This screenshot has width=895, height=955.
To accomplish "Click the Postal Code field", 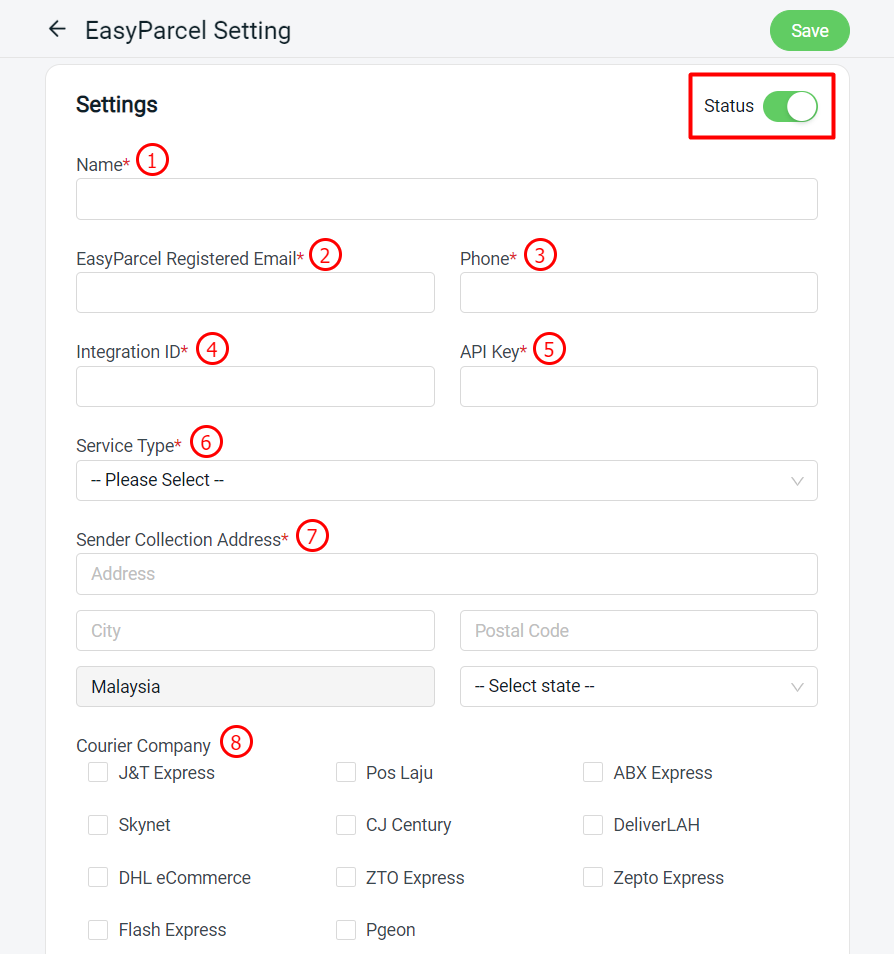I will tap(639, 630).
